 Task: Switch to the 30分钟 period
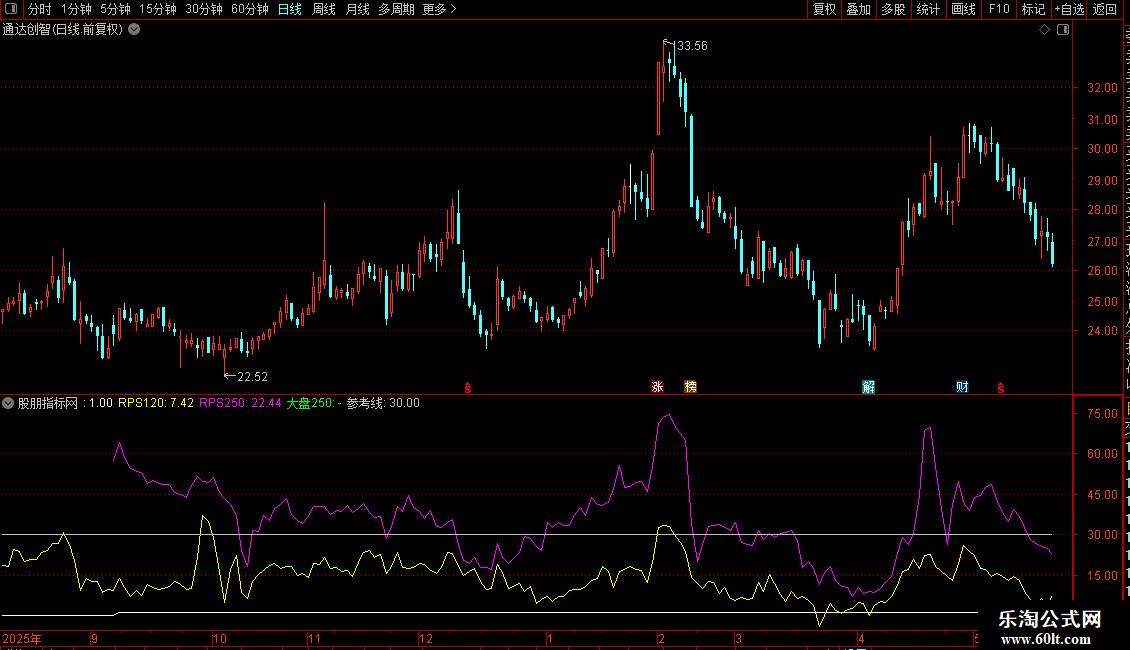[x=204, y=9]
